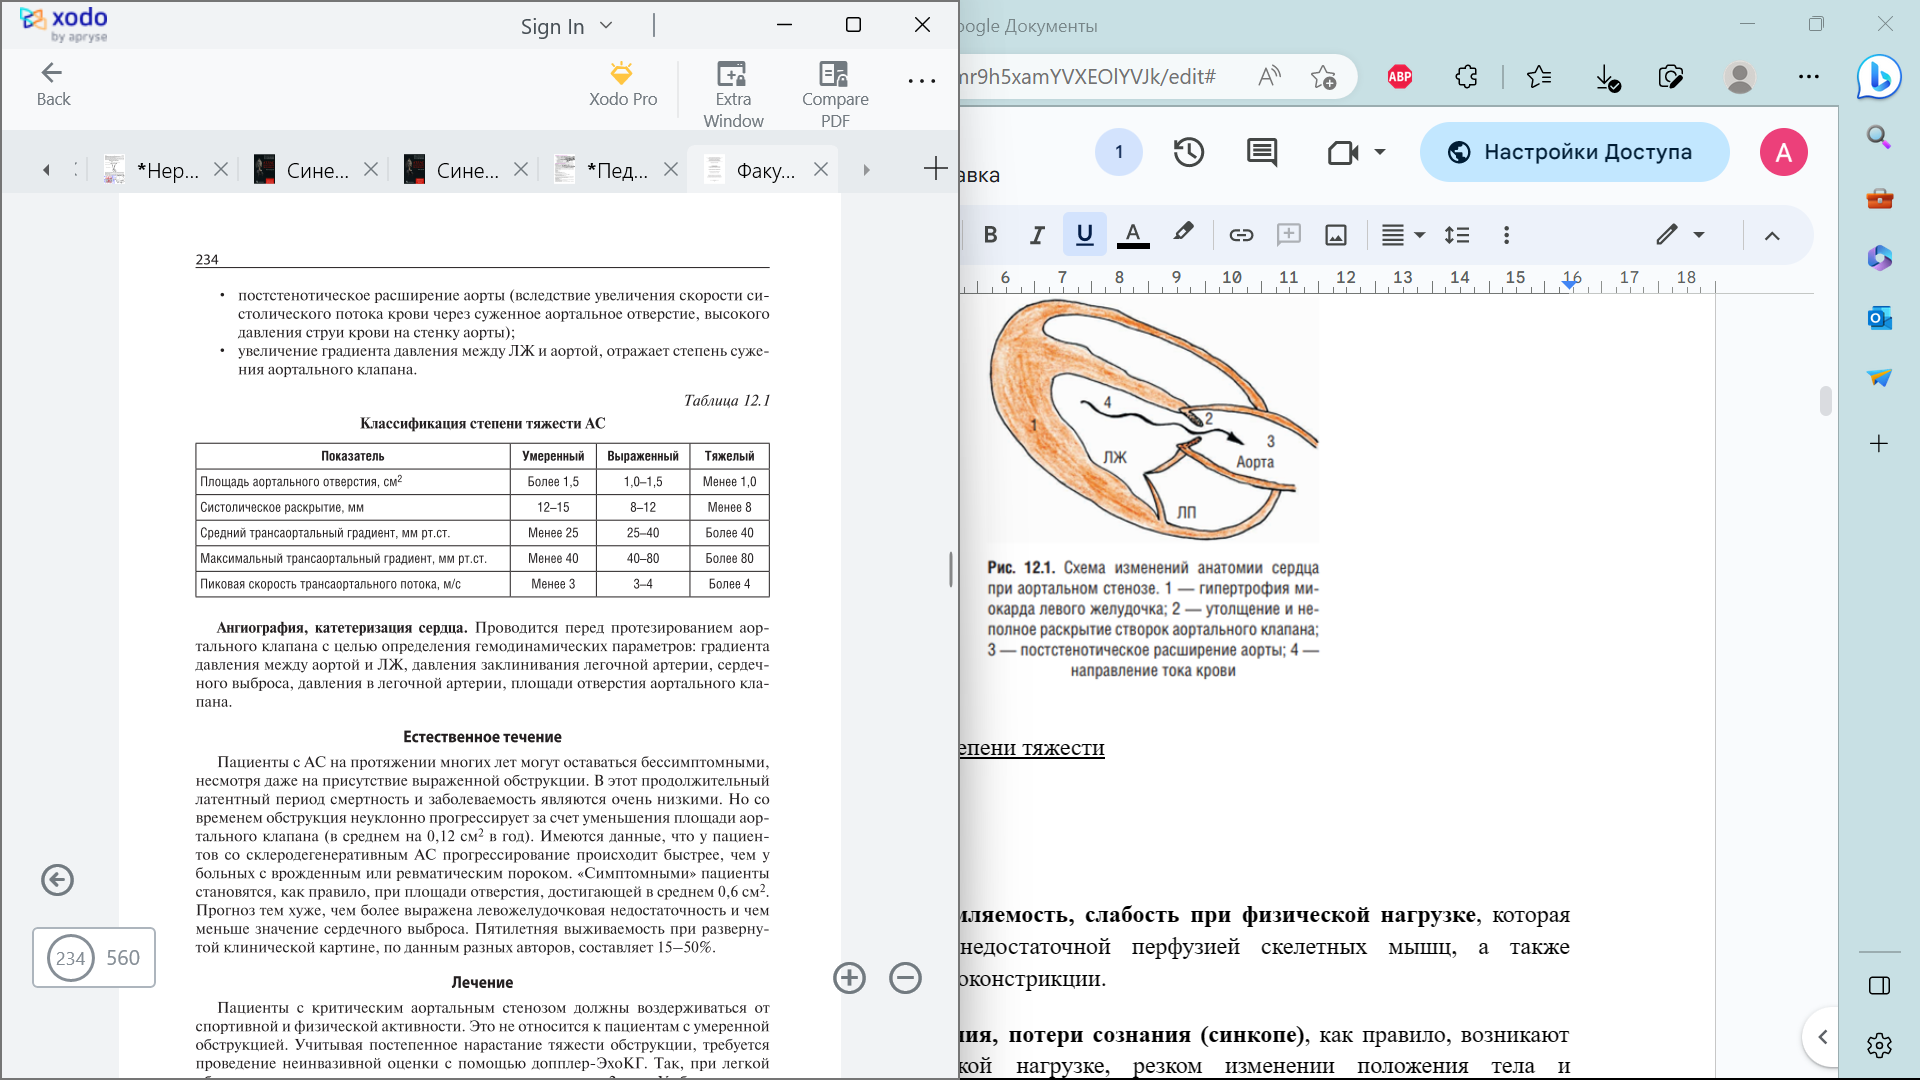This screenshot has height=1080, width=1920.
Task: Insert an image in Docs
Action: (1336, 235)
